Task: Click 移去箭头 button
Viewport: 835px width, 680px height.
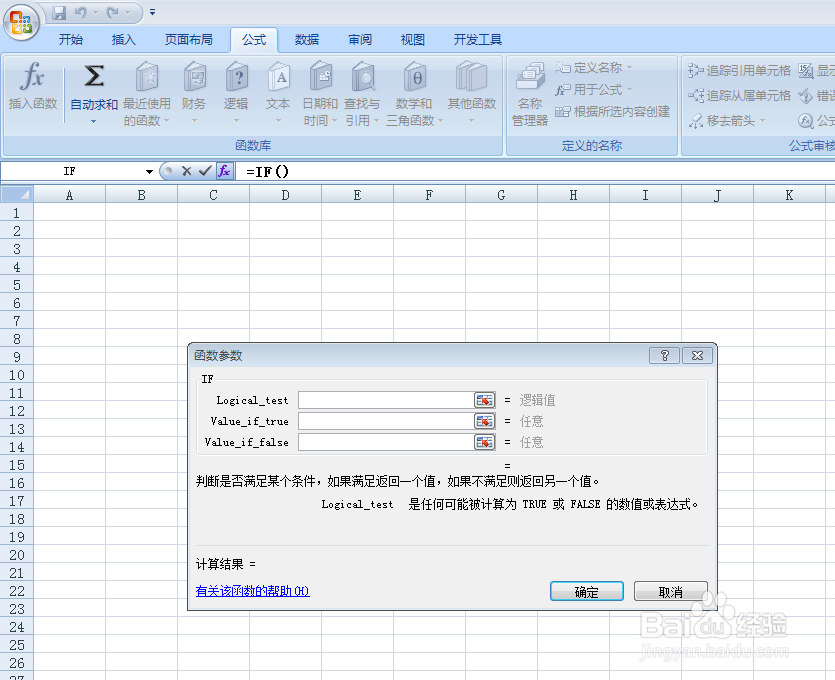Action: coord(722,121)
